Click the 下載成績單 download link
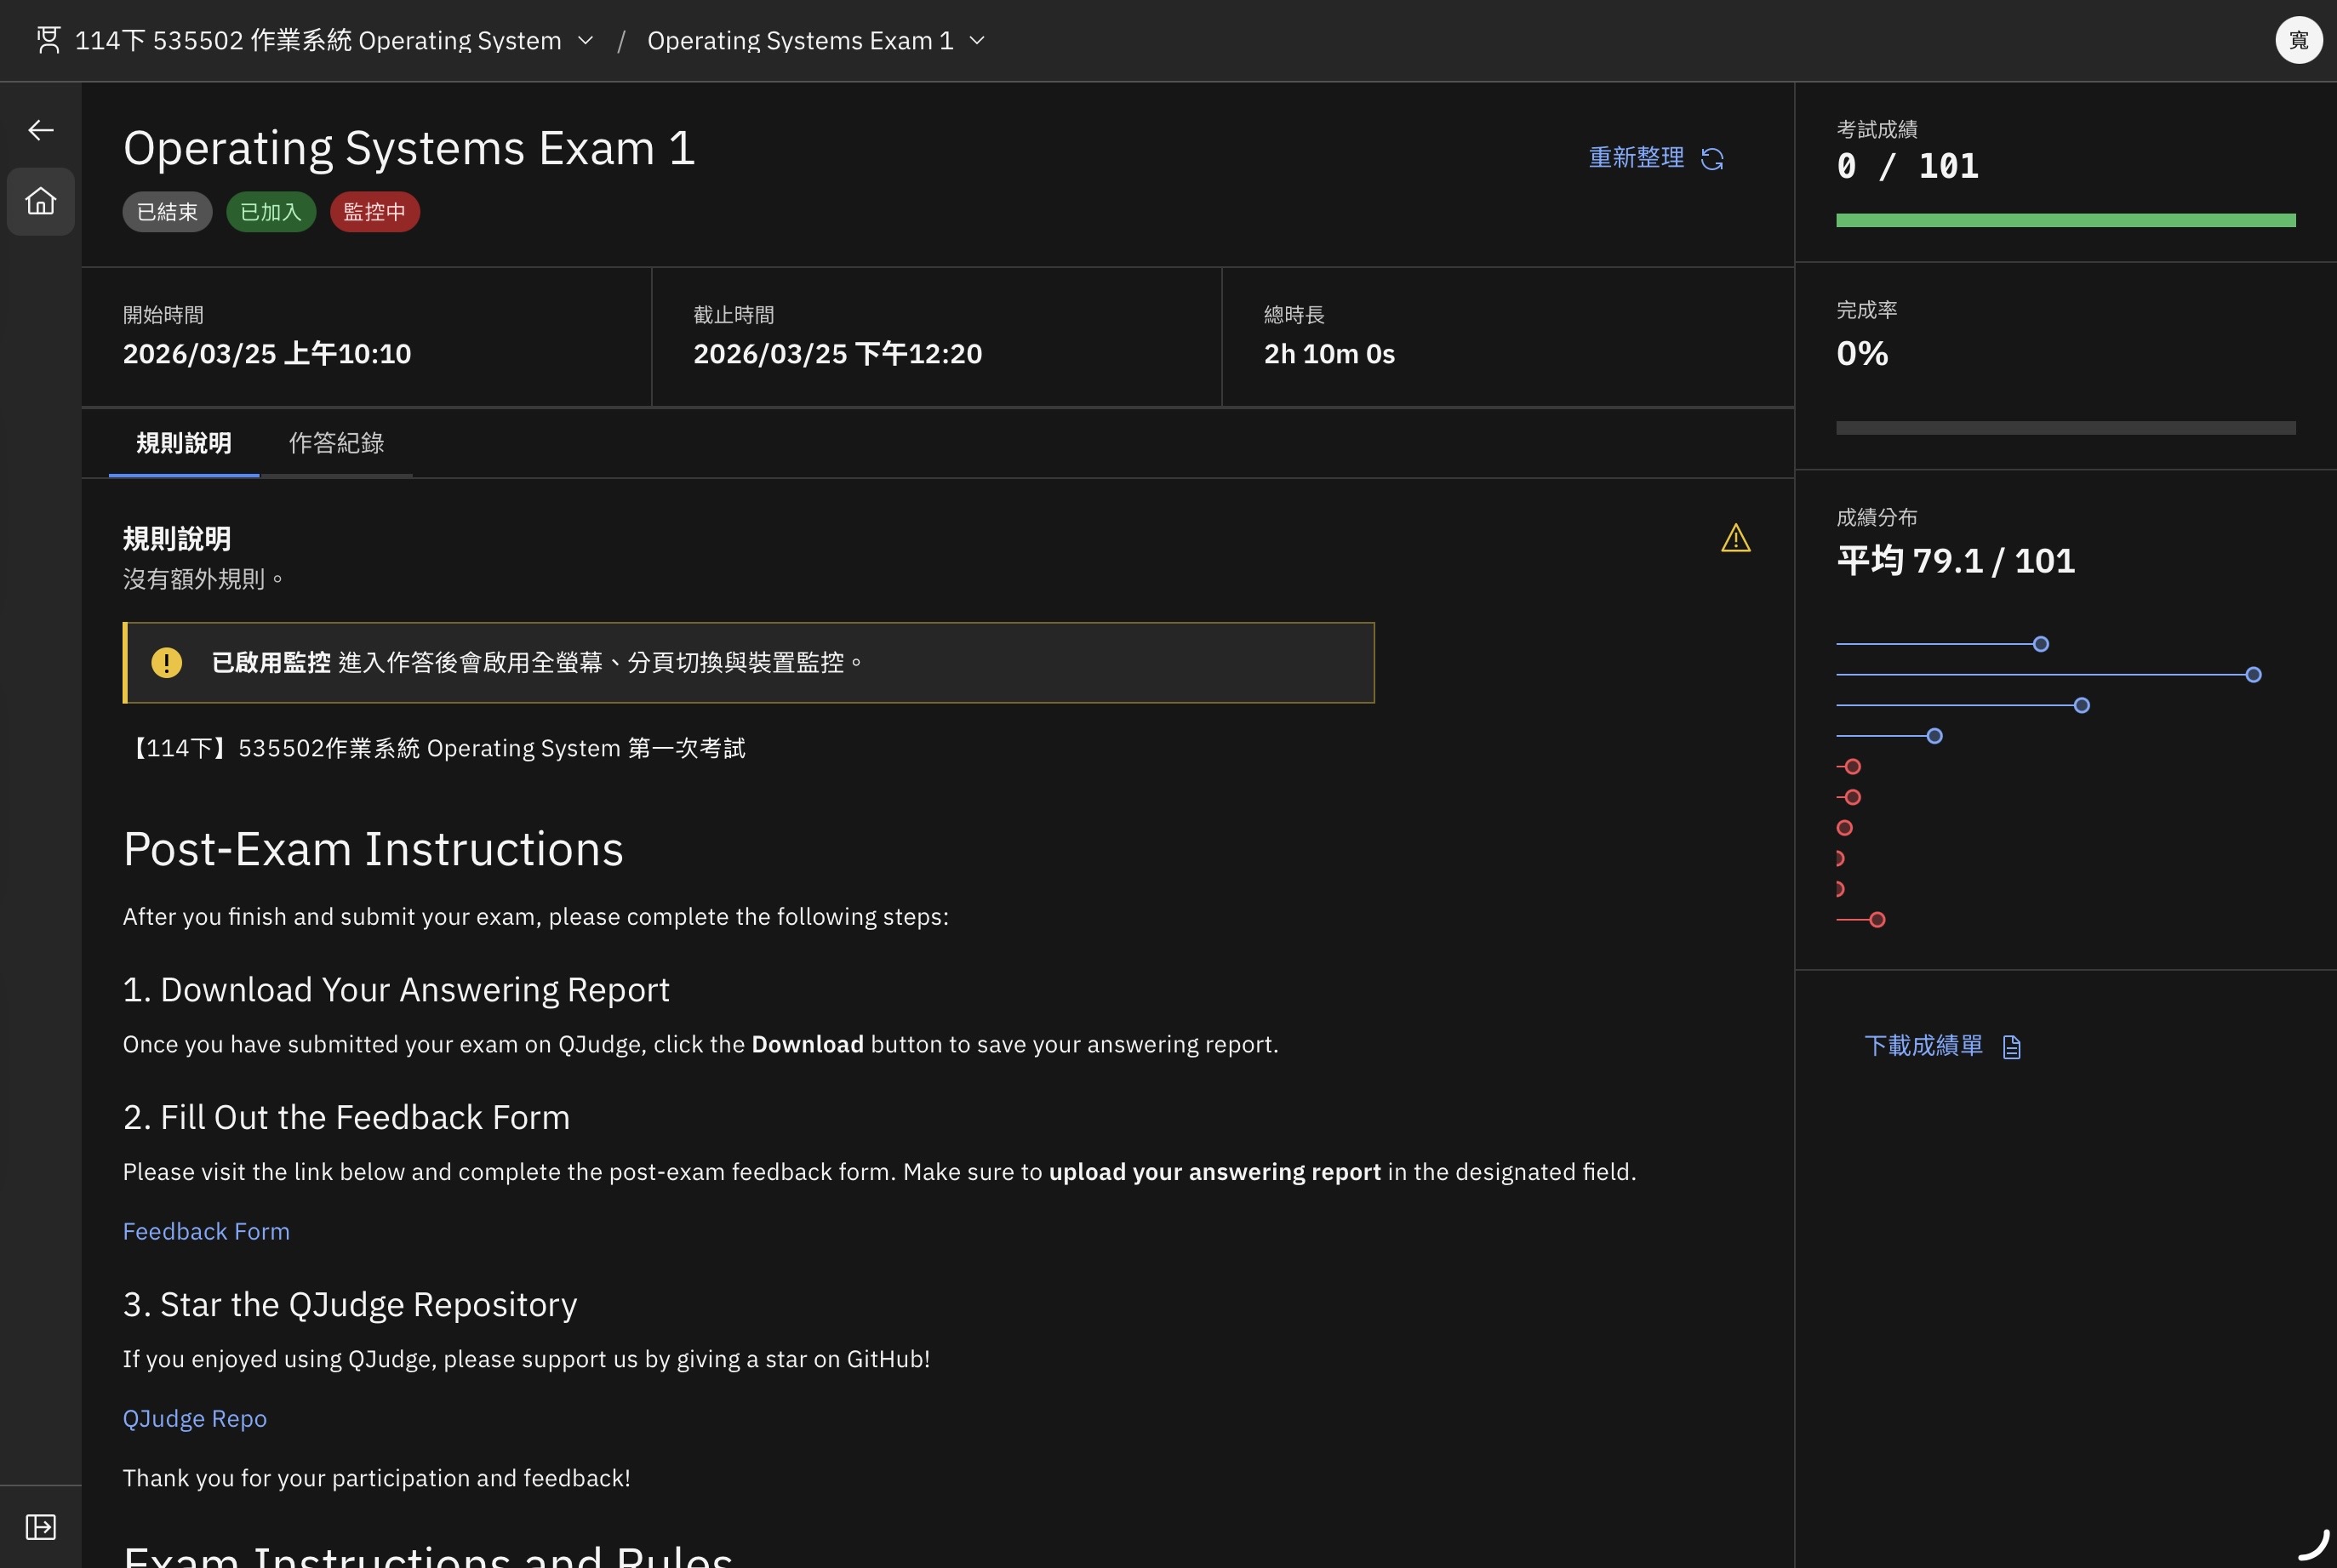 pos(1943,1046)
